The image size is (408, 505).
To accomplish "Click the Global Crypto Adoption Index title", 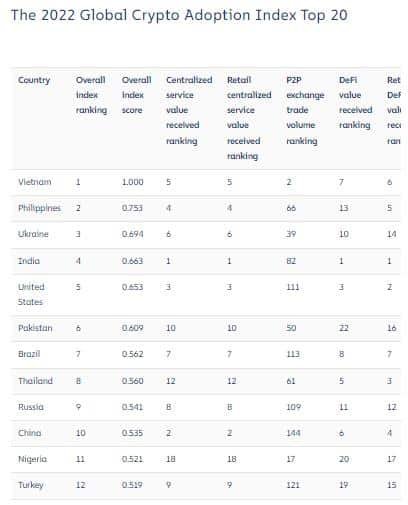I will [179, 15].
